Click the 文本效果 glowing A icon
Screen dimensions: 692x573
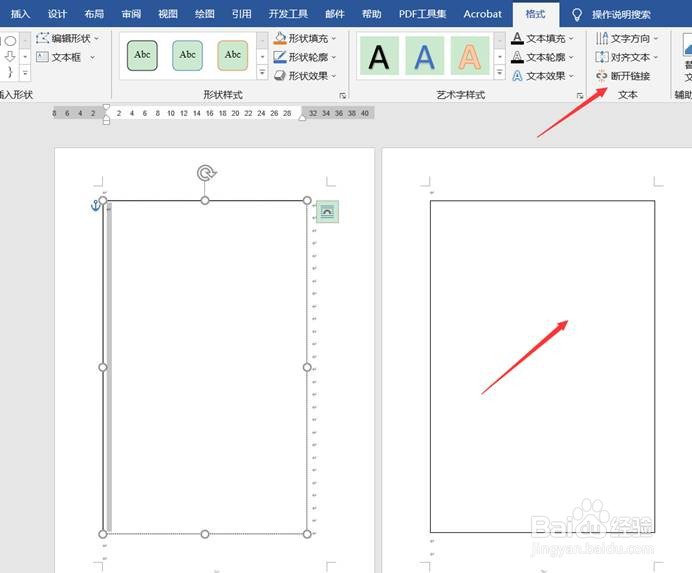click(x=517, y=75)
